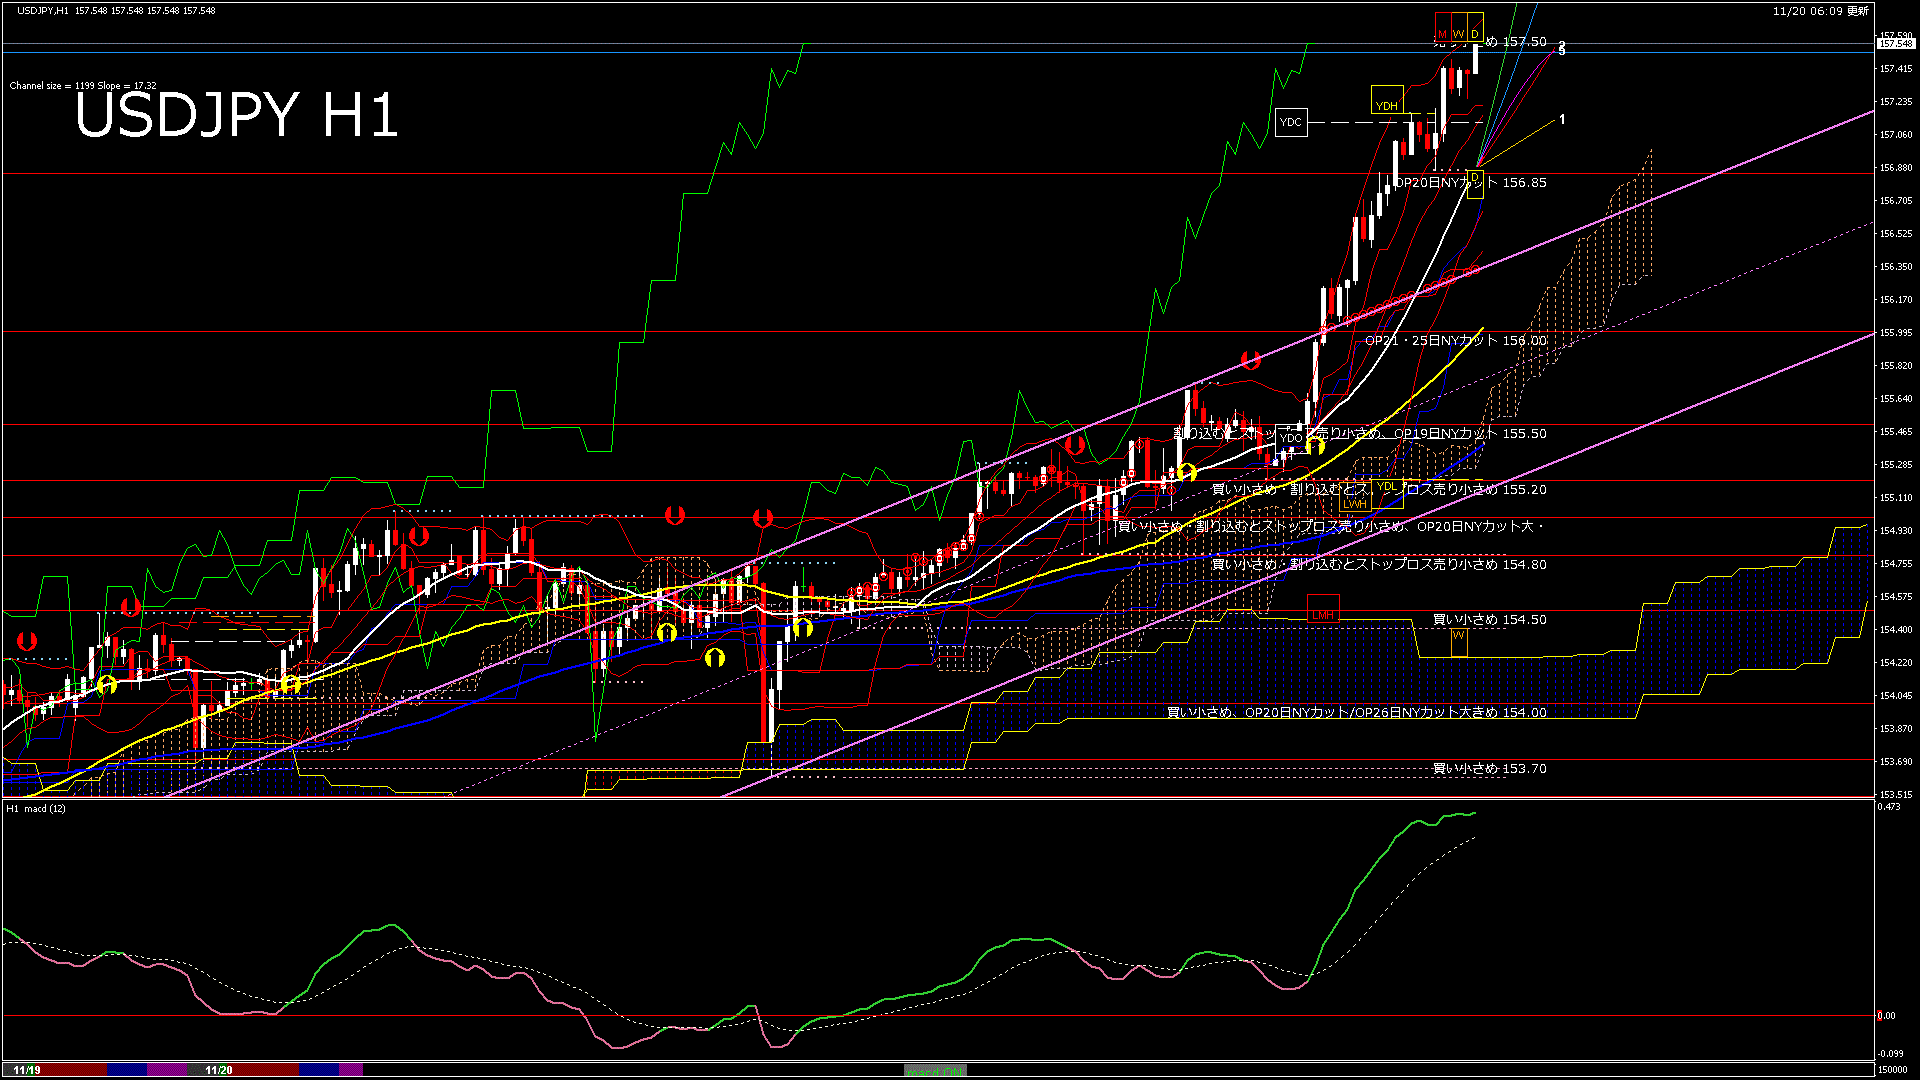Image resolution: width=1920 pixels, height=1080 pixels.
Task: Toggle the orange W marker near 154.40
Action: click(x=1460, y=636)
